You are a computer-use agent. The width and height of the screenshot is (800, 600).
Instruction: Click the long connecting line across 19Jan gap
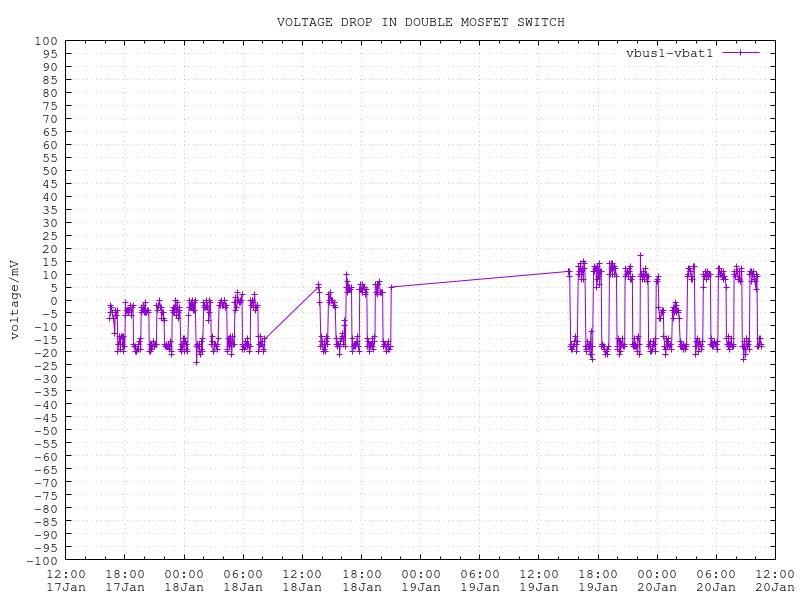point(480,279)
